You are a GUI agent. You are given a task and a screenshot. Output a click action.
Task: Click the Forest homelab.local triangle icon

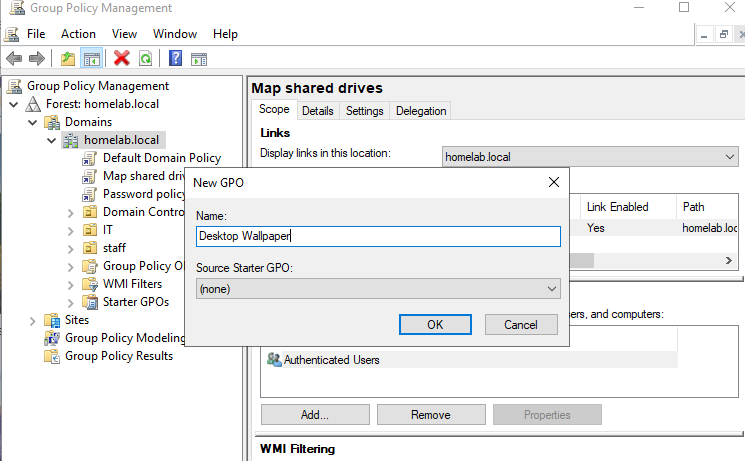pyautogui.click(x=33, y=104)
